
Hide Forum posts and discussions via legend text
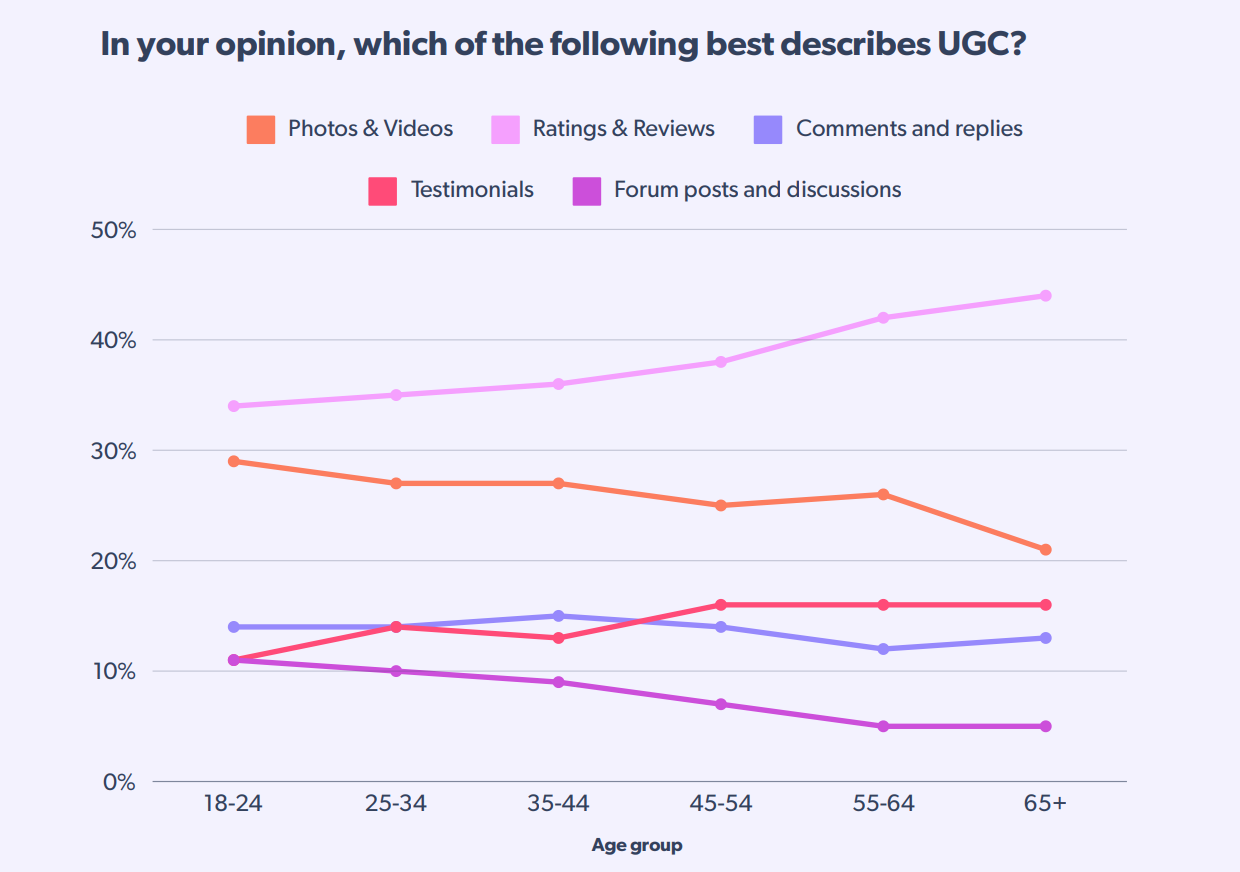tap(757, 190)
